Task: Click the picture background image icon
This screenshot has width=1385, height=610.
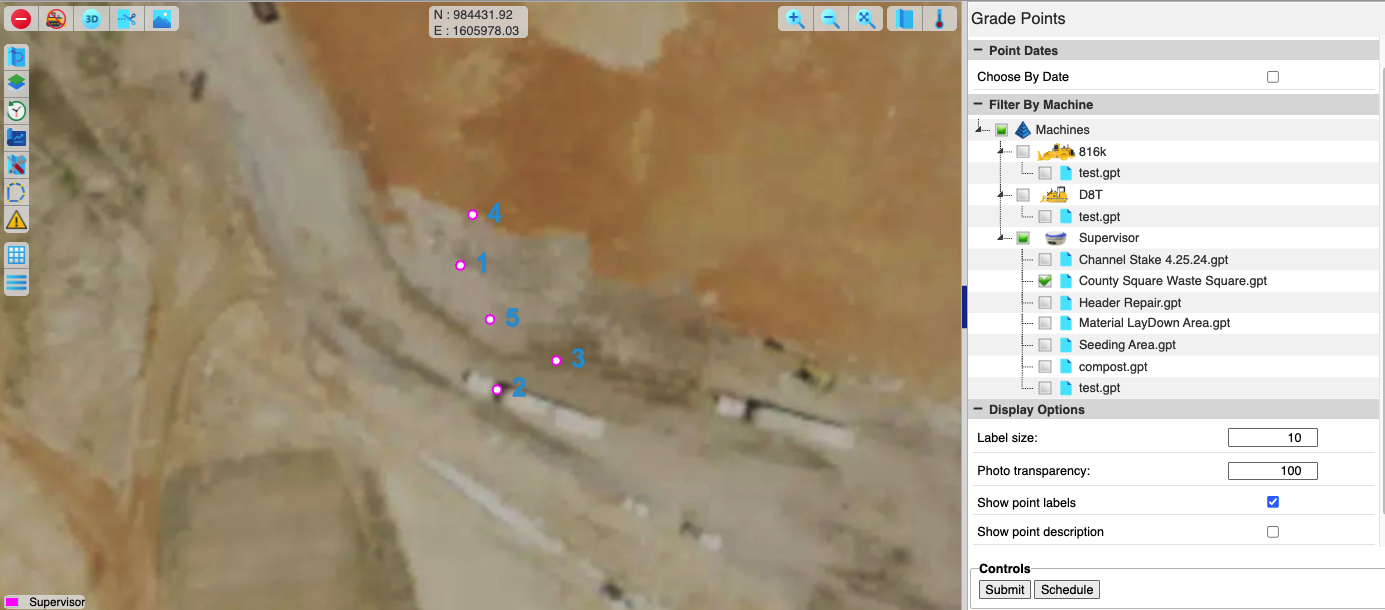Action: coord(162,18)
